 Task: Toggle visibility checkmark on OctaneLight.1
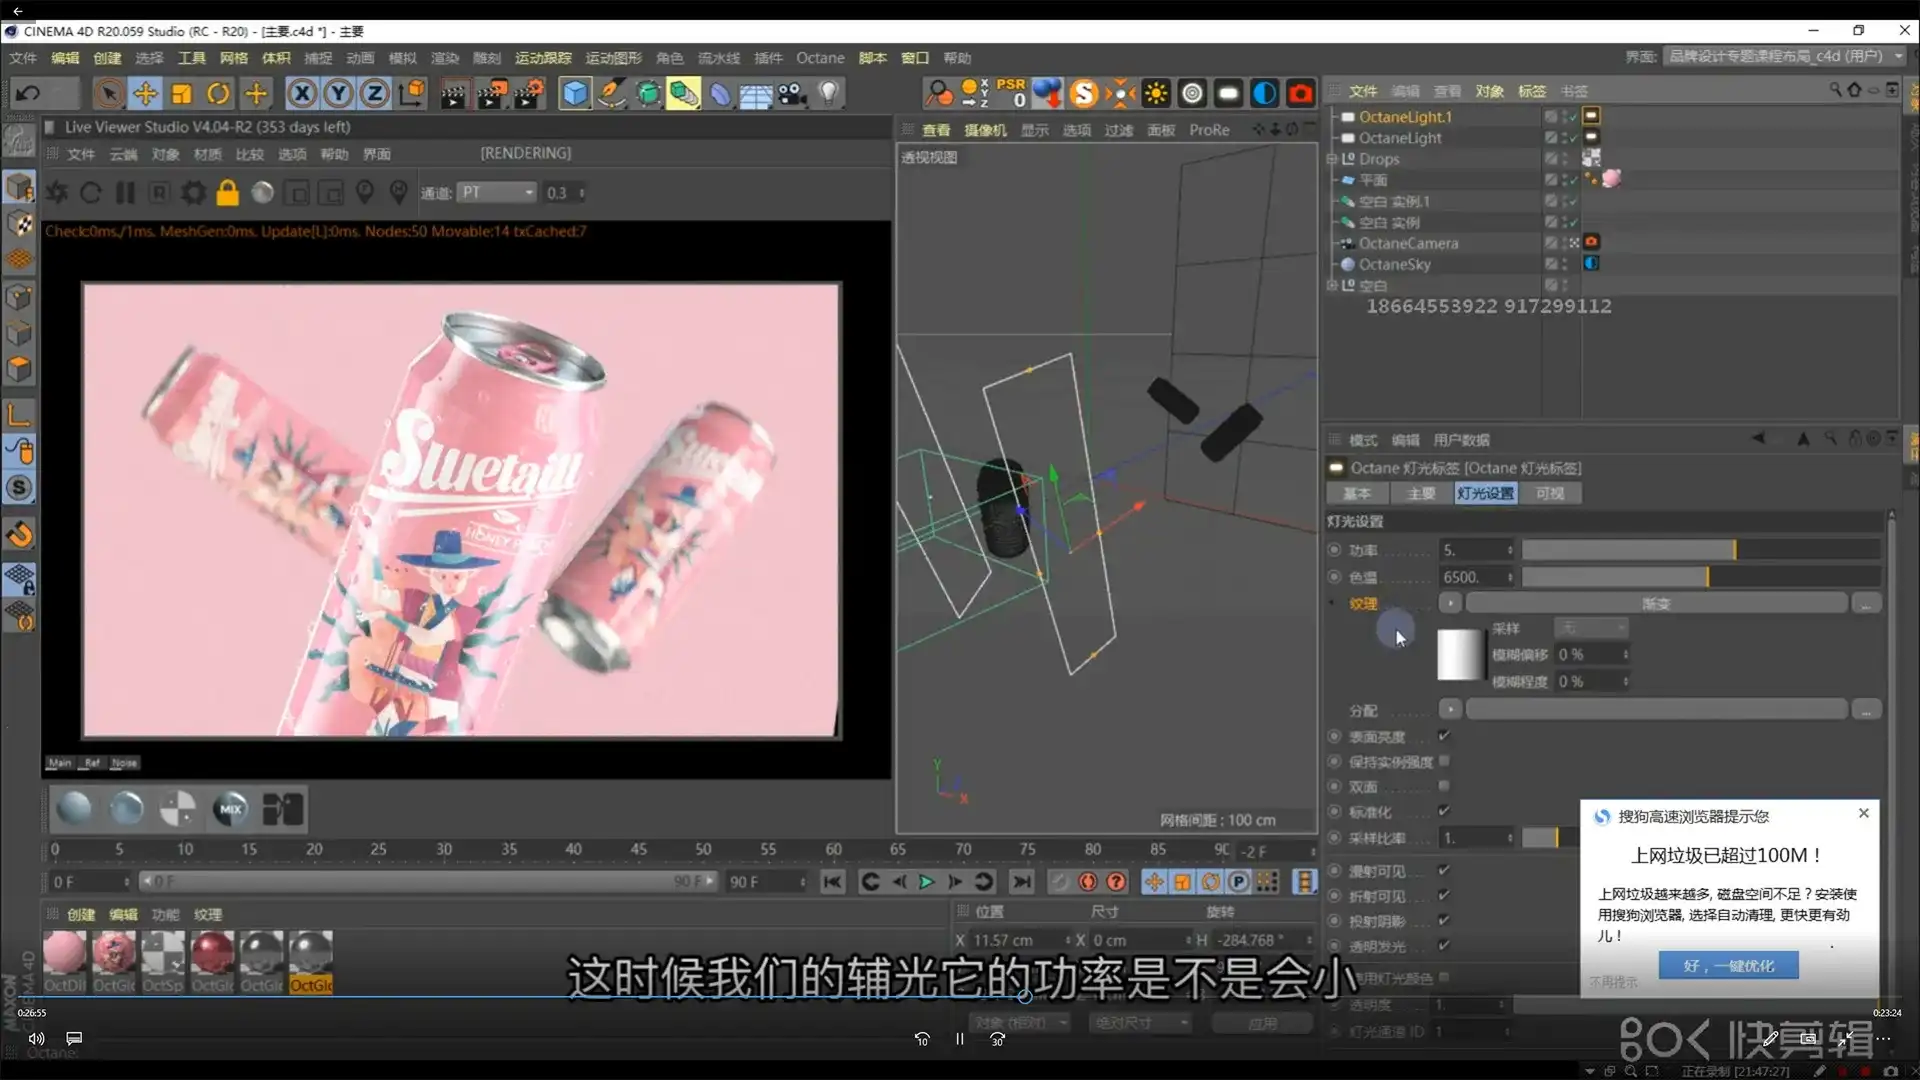1572,116
